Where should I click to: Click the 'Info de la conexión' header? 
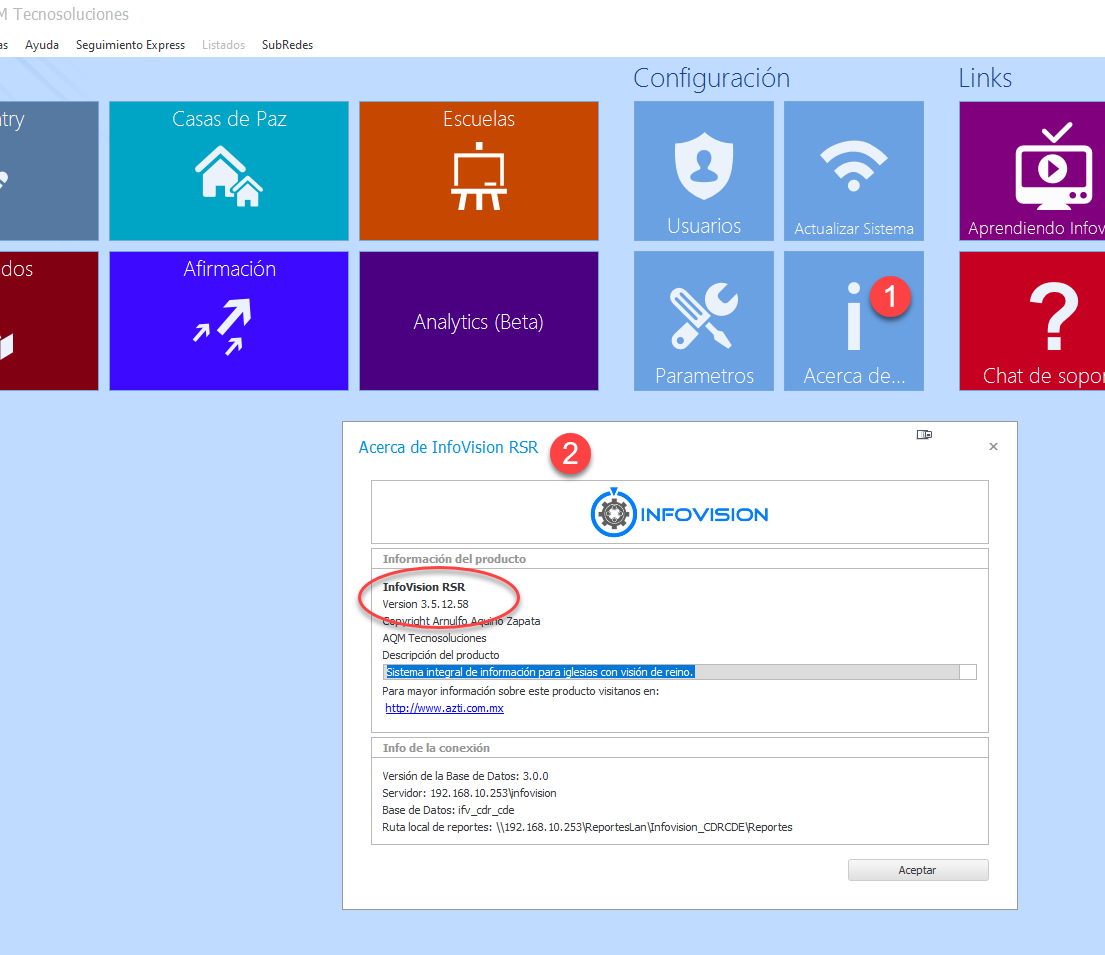pos(436,748)
